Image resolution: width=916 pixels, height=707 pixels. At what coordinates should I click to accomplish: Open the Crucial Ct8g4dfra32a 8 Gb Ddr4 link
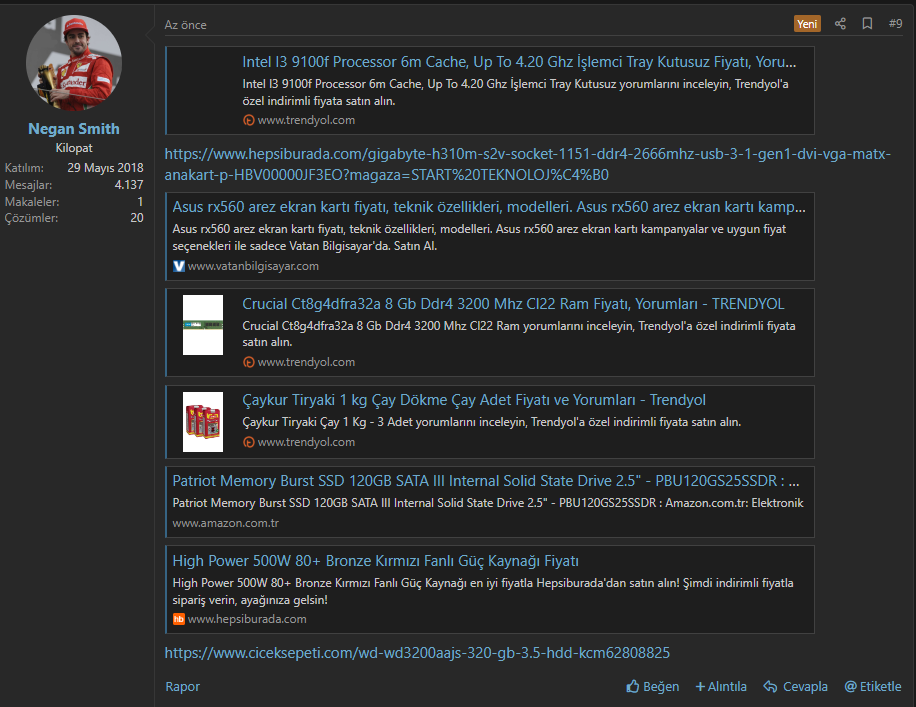(513, 304)
